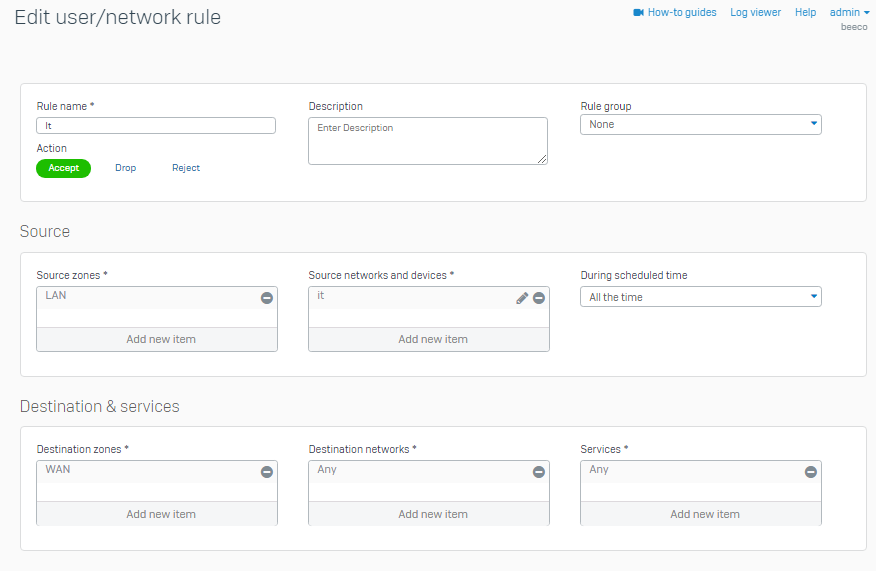Image resolution: width=876 pixels, height=571 pixels.
Task: Expand the admin user menu
Action: coord(849,13)
